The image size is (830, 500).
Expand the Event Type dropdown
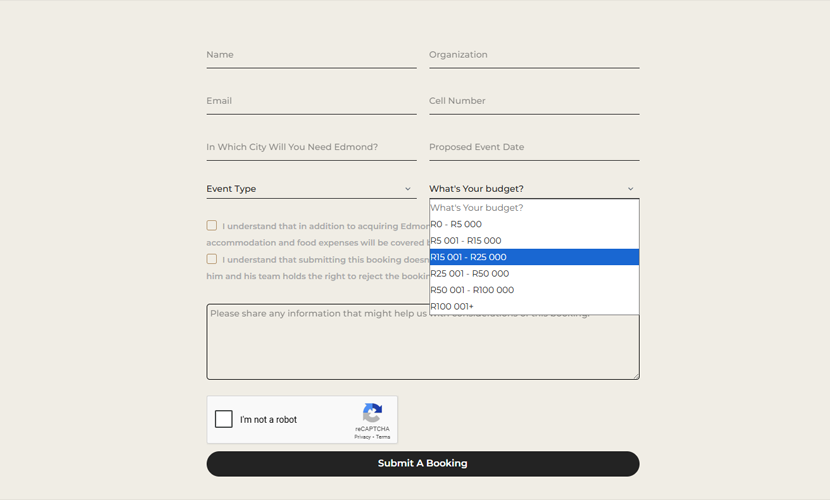[x=311, y=189]
